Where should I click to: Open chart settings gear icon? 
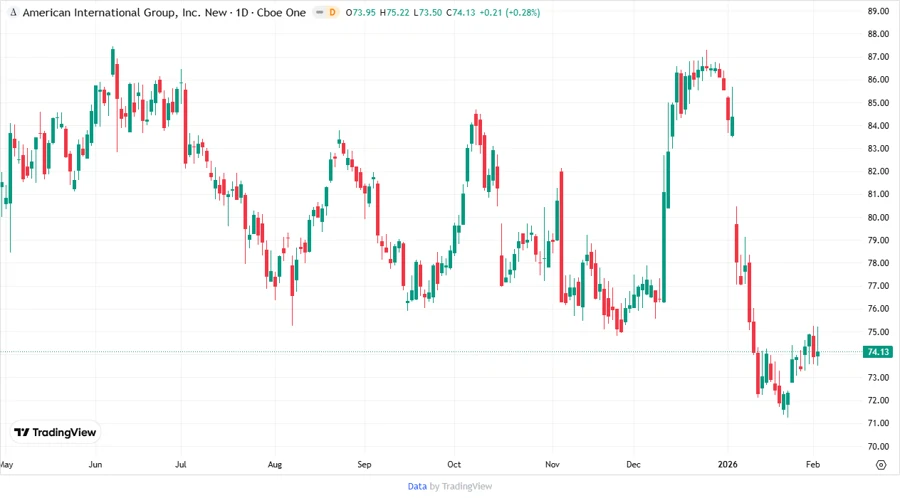pos(881,465)
